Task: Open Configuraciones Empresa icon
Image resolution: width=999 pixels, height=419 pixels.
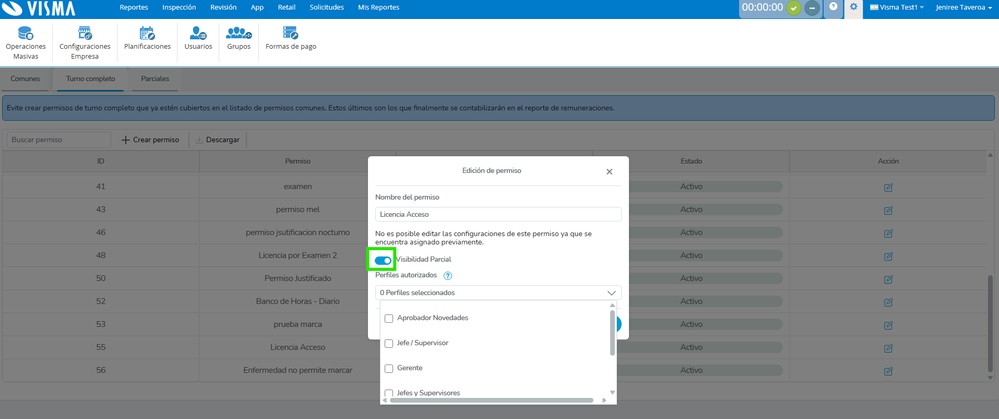Action: pyautogui.click(x=85, y=43)
